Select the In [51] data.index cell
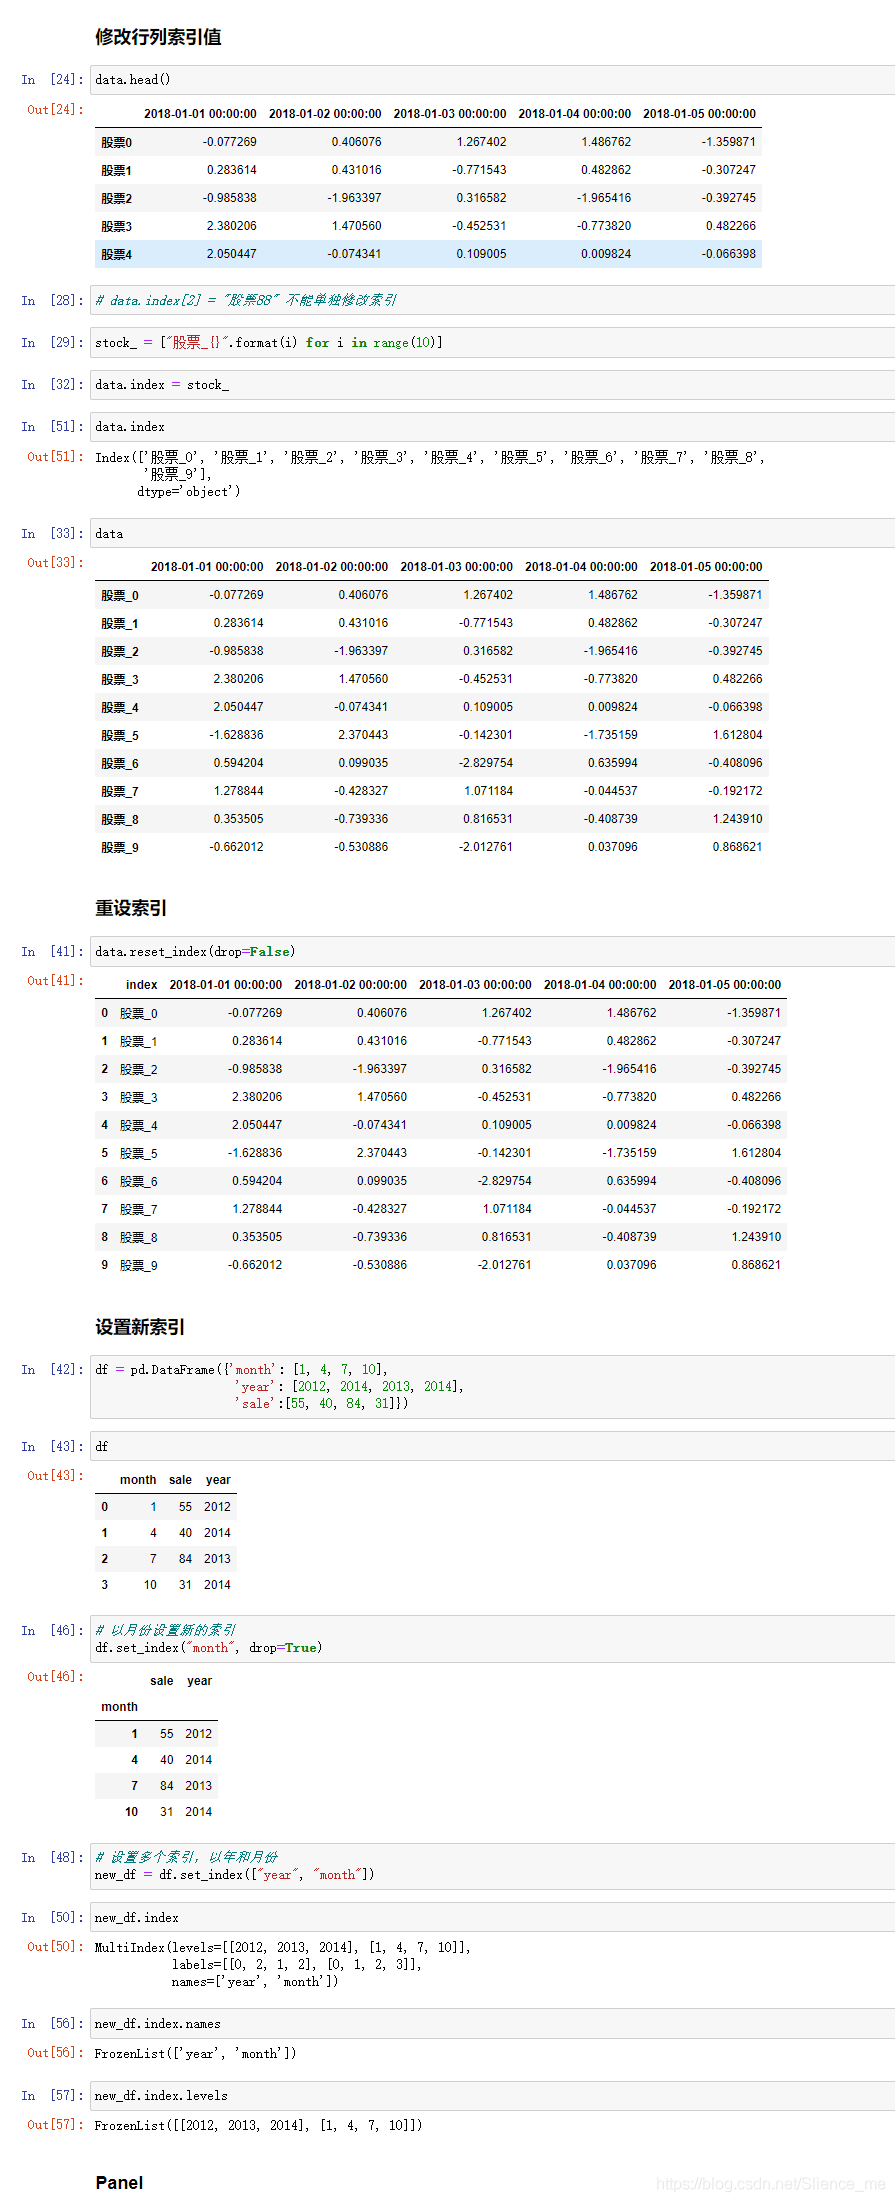 (492, 426)
